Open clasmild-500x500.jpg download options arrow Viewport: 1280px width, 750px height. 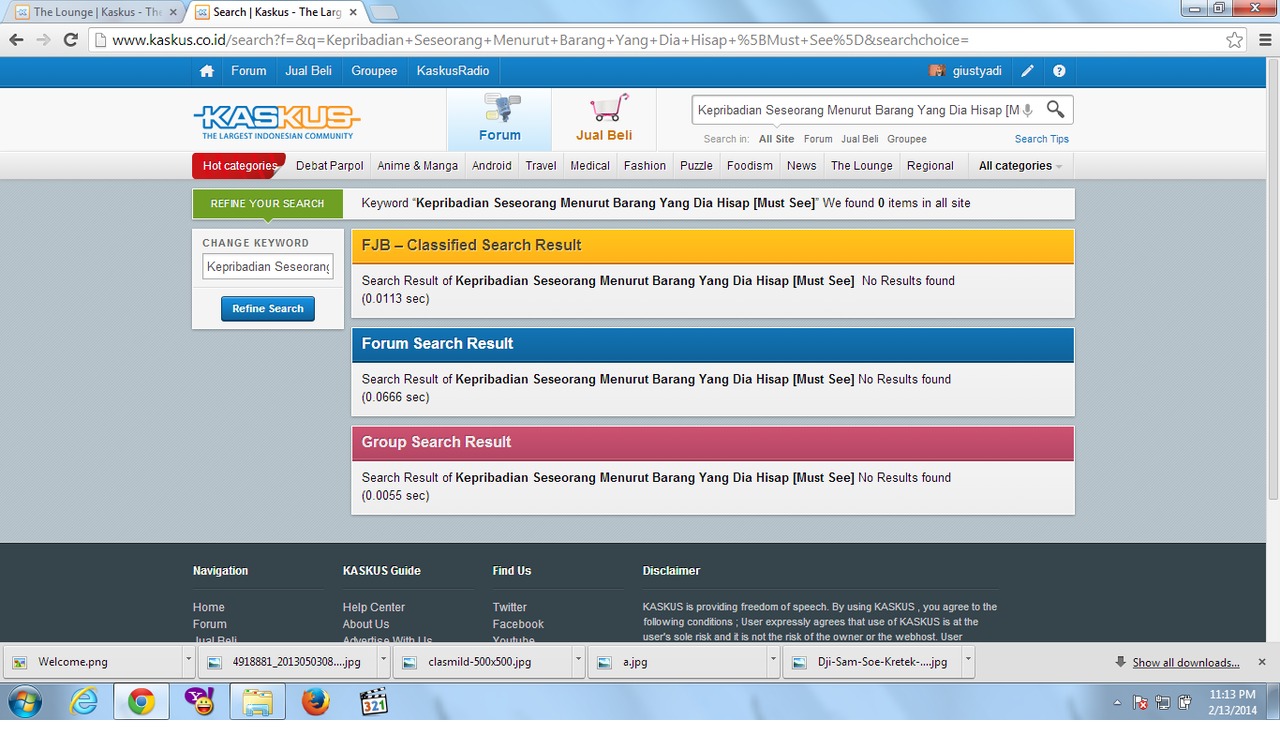tap(578, 661)
